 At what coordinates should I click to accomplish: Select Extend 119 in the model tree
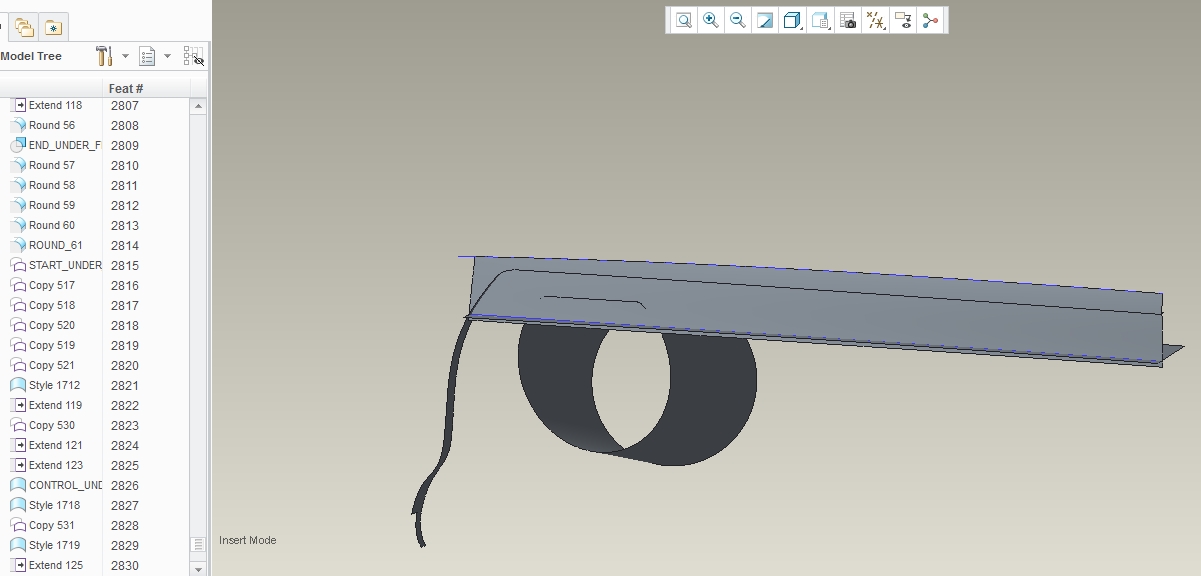(55, 405)
